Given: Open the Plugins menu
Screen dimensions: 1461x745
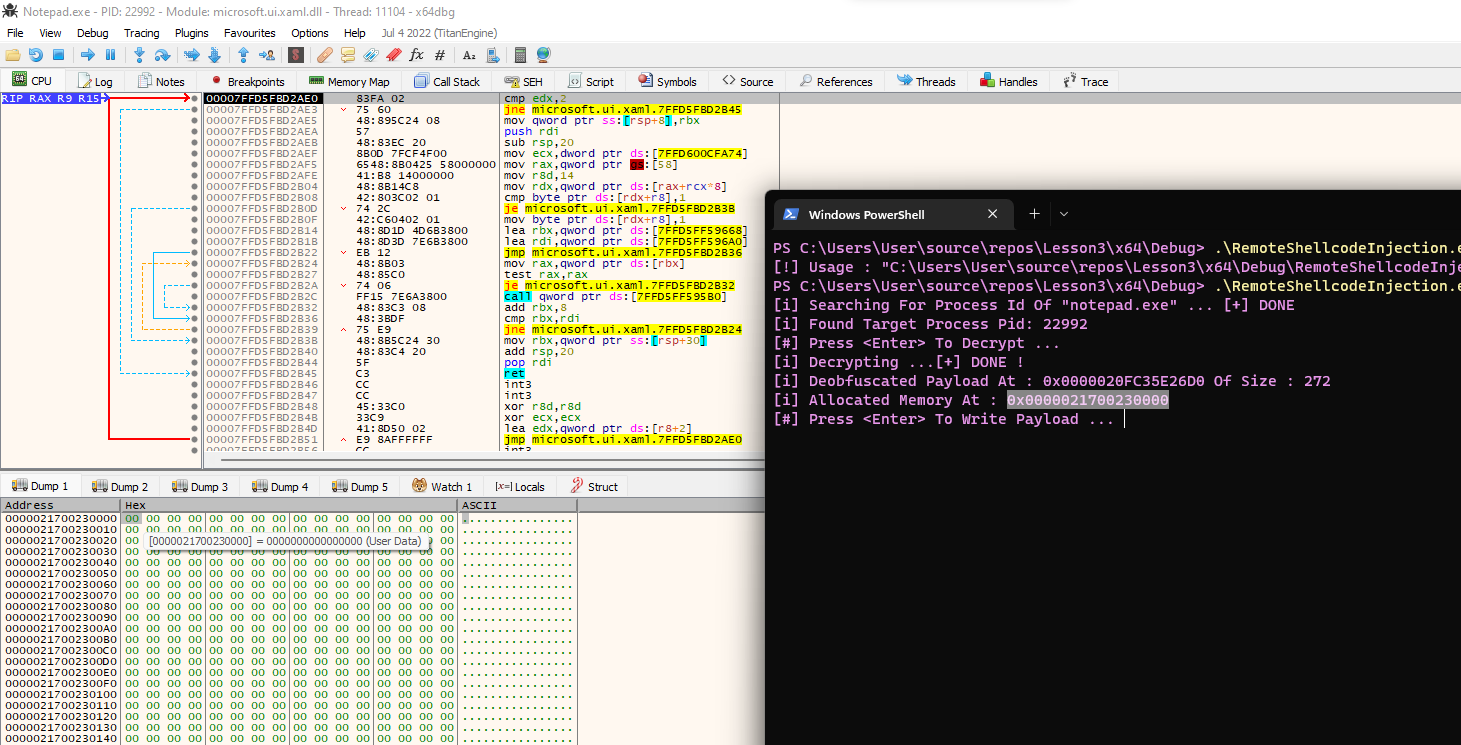Looking at the screenshot, I should pyautogui.click(x=192, y=33).
